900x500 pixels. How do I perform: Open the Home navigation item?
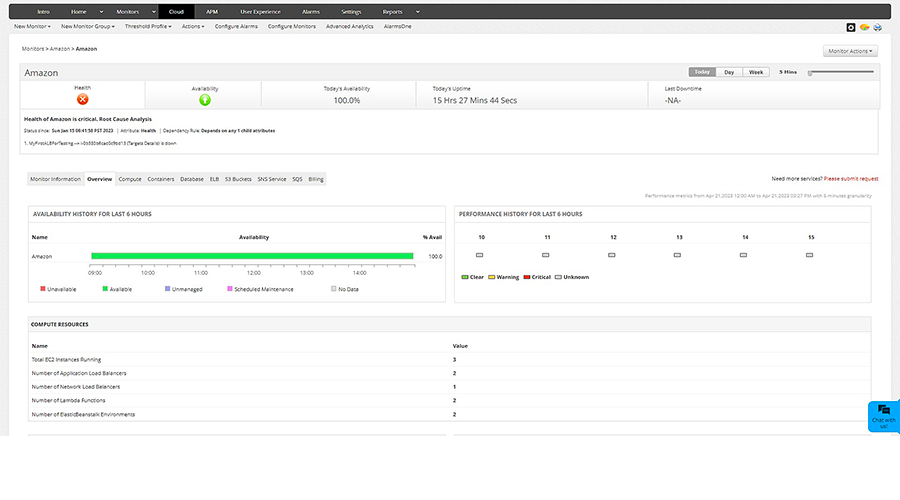tap(79, 11)
